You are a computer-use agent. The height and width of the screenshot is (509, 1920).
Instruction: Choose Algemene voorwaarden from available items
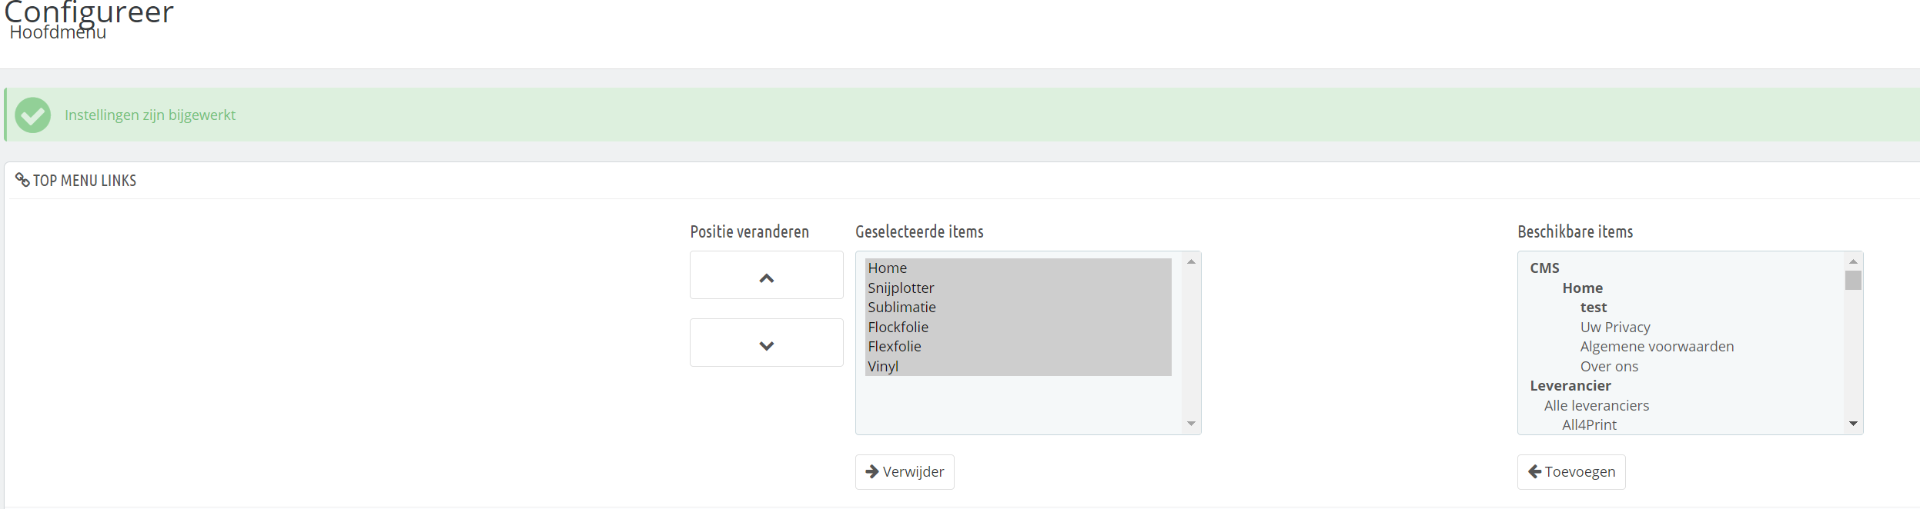(x=1657, y=347)
